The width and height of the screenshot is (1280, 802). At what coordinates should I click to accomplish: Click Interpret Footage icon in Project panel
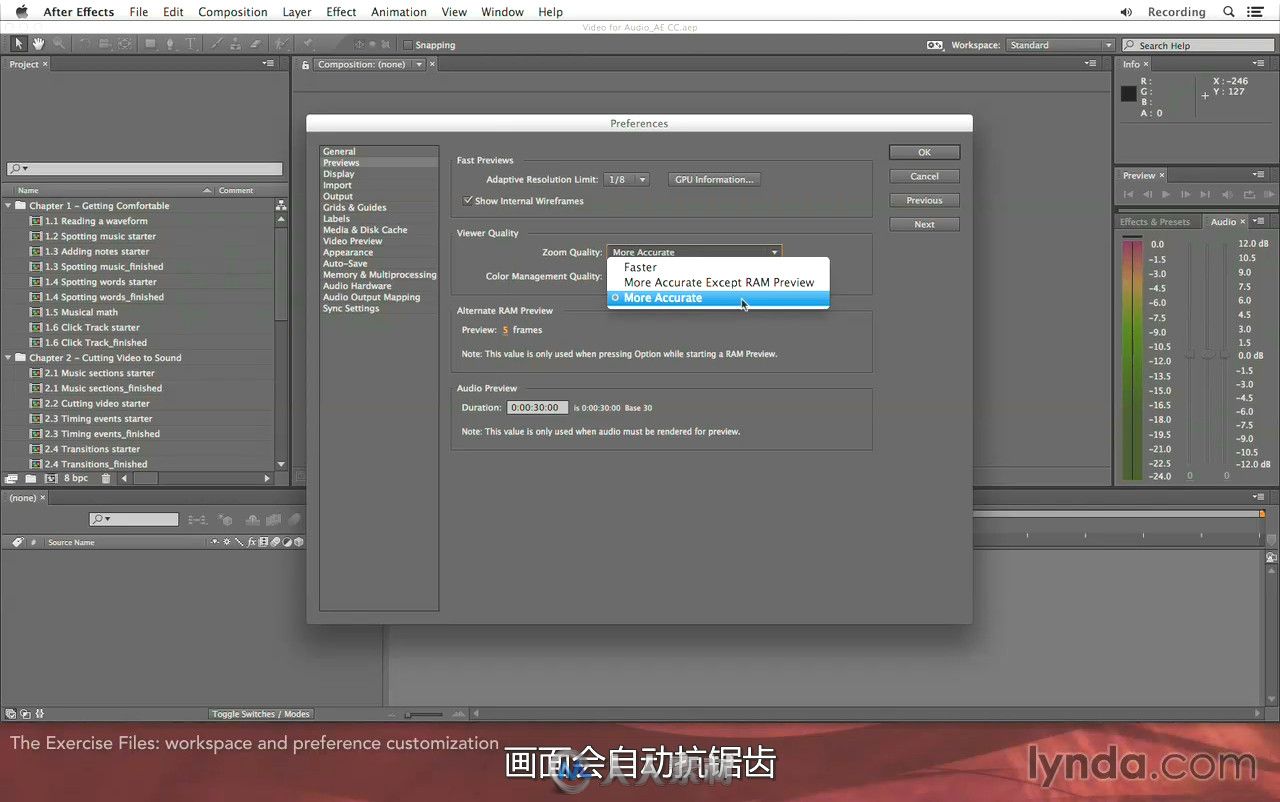[x=11, y=479]
